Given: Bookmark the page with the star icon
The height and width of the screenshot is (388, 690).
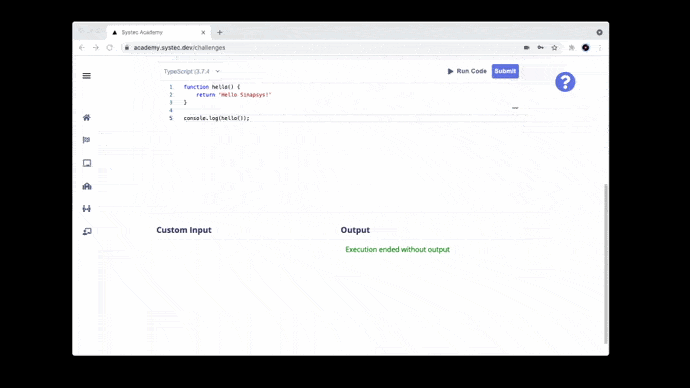Looking at the screenshot, I should click(x=554, y=48).
